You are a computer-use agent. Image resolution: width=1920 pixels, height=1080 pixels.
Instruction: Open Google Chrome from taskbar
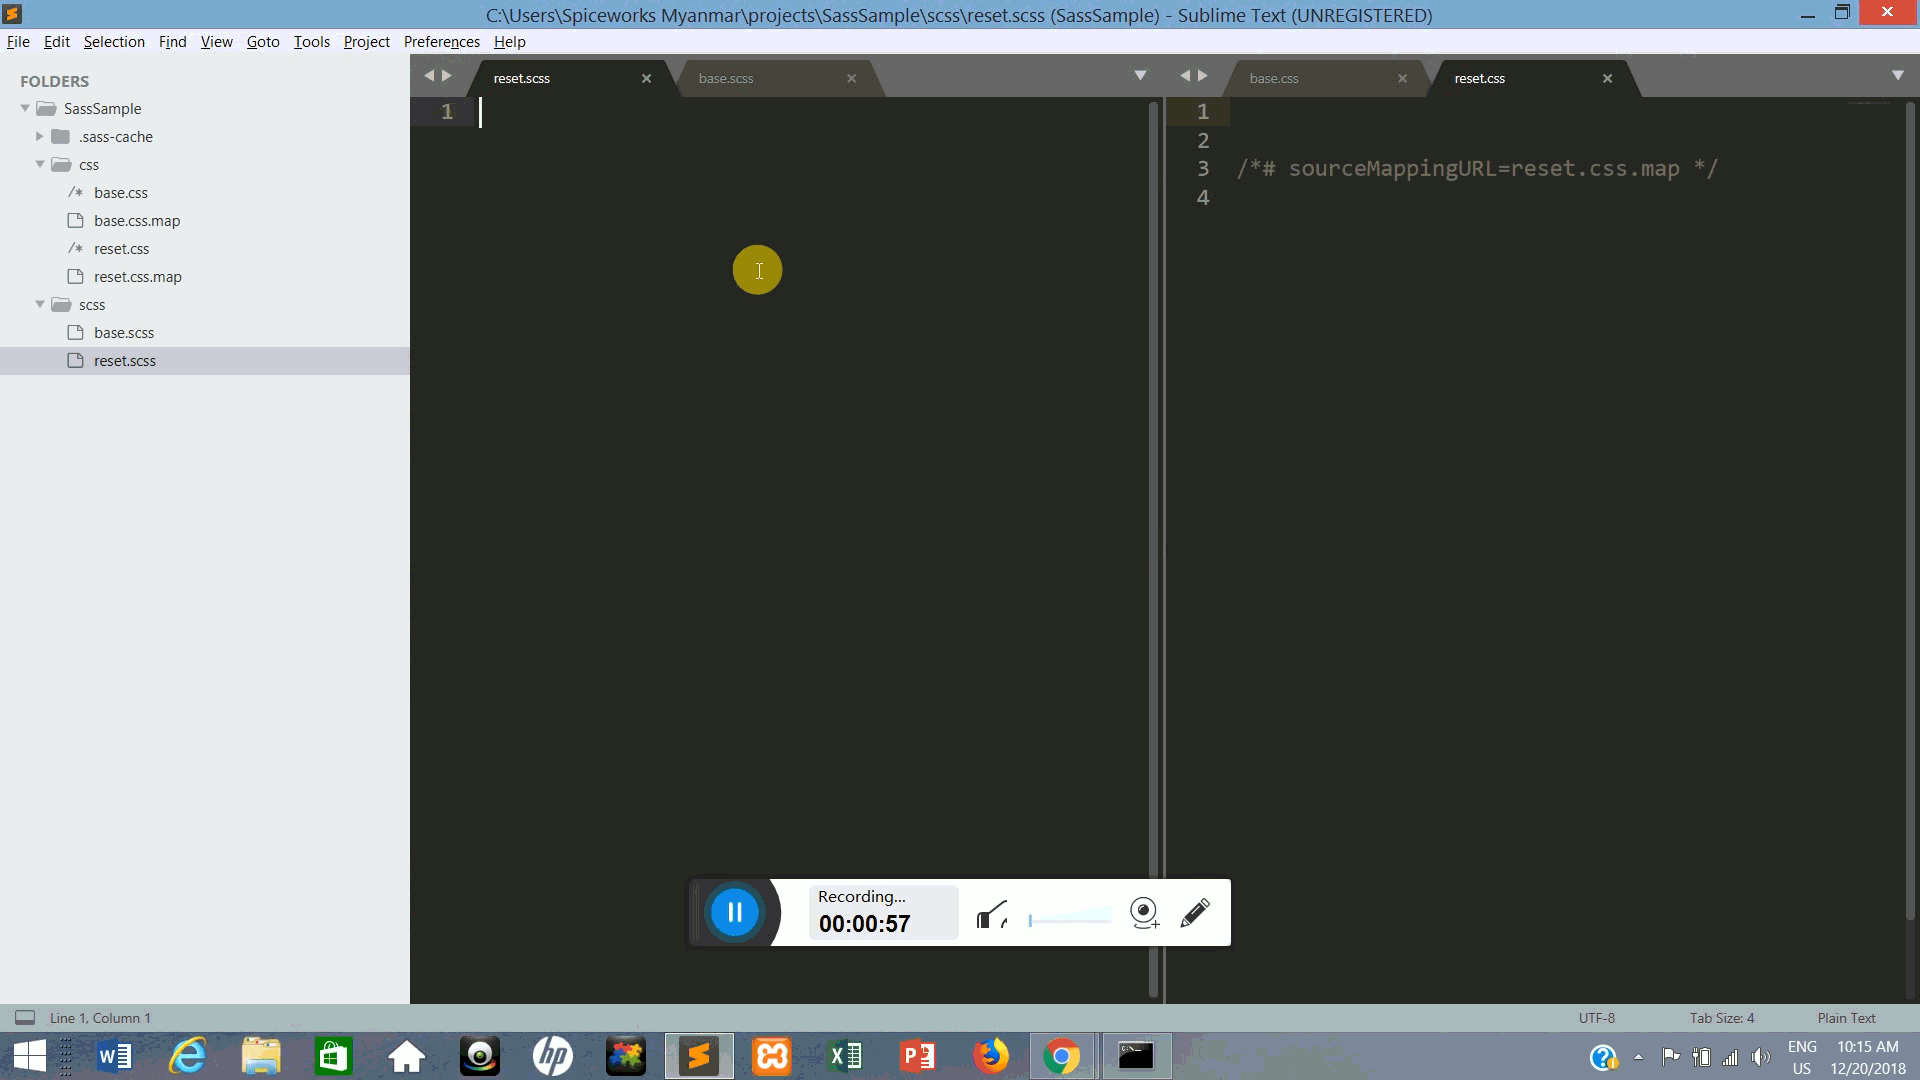coord(1061,1056)
